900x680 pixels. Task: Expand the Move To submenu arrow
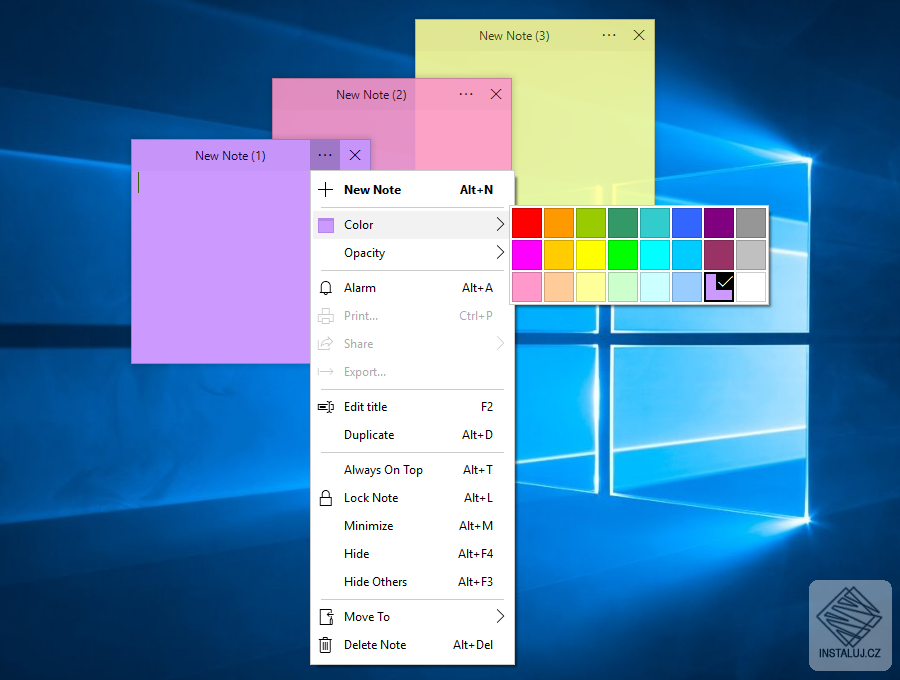(500, 617)
